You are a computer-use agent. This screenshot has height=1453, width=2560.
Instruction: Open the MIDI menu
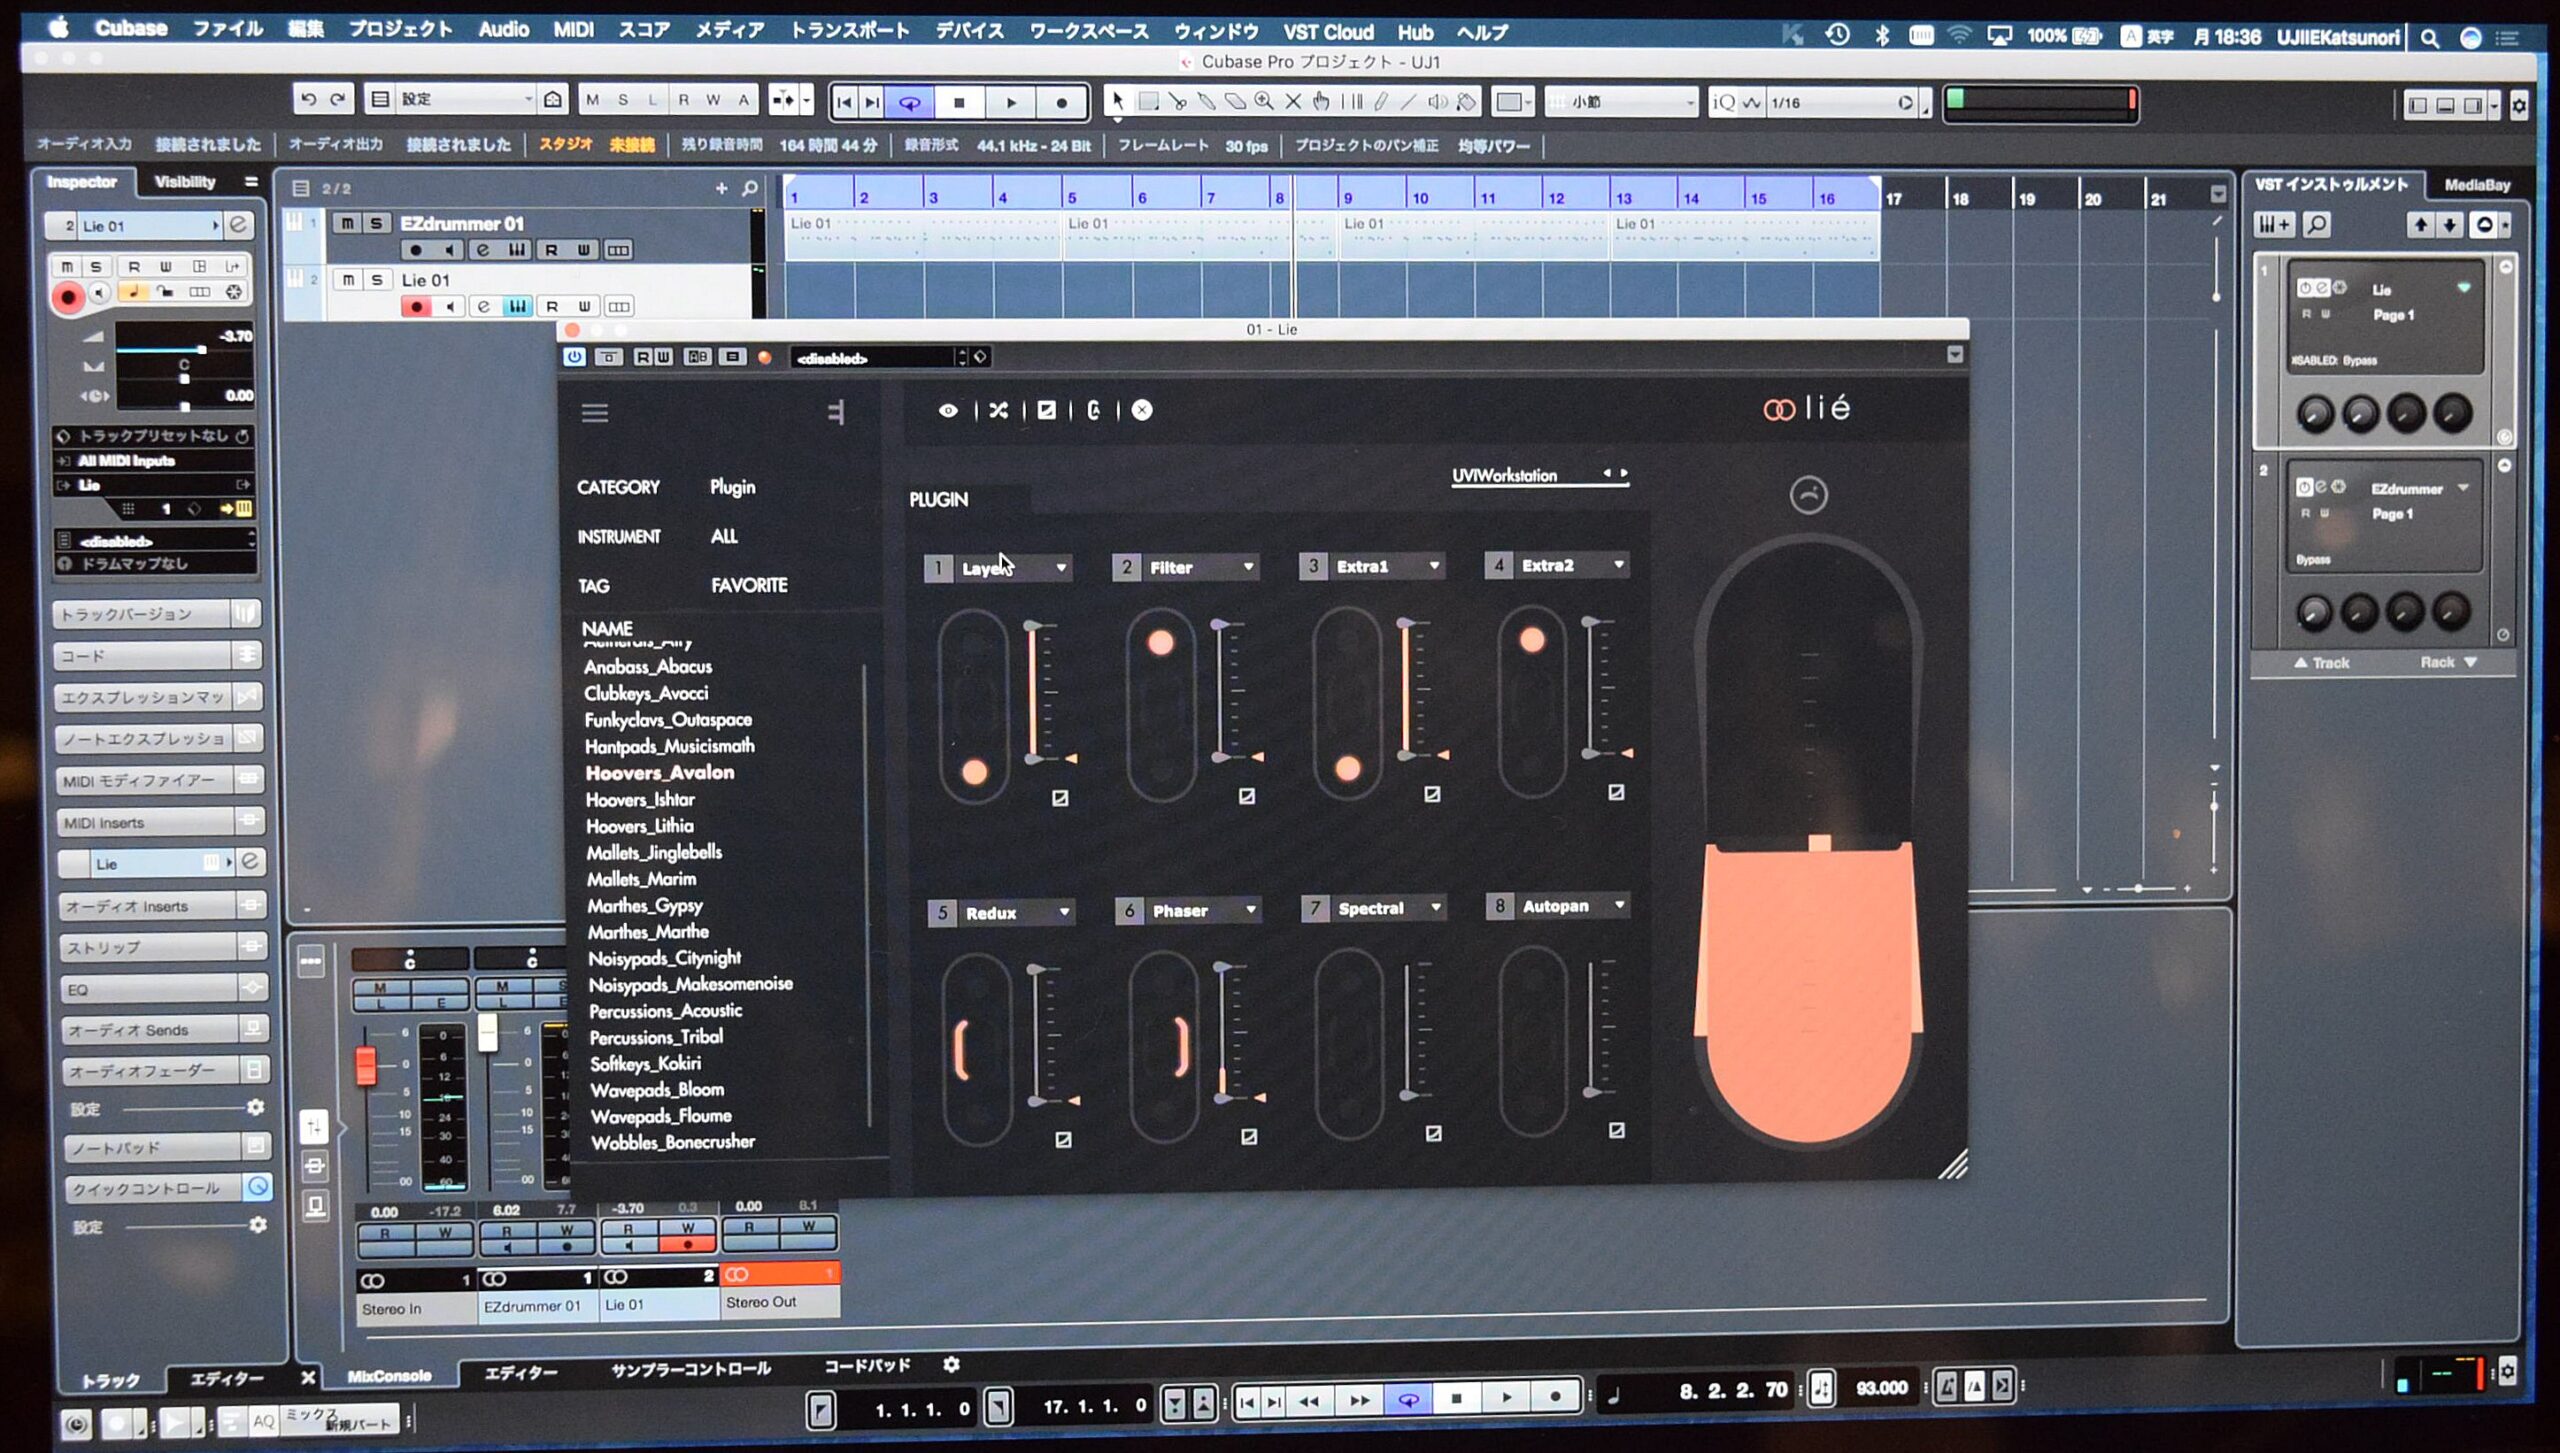573,30
